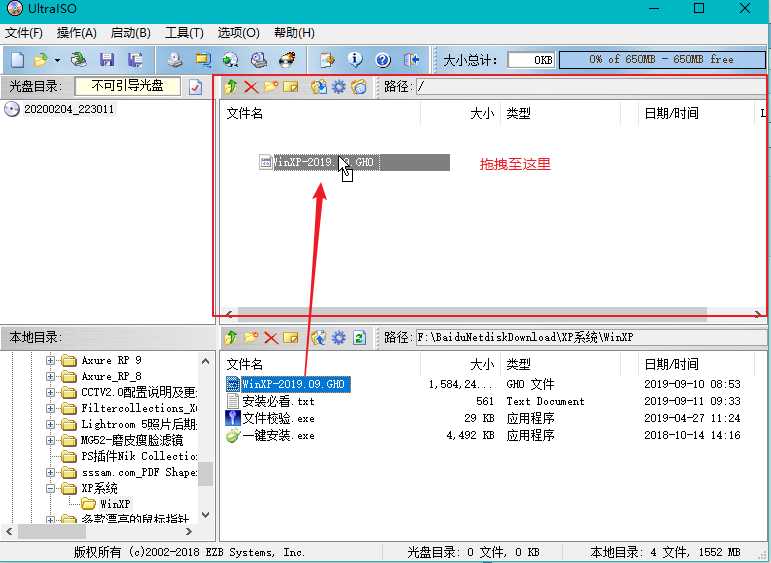Sort disc image files by 文件名 column
Viewport: 771px width, 563px height.
click(321, 114)
